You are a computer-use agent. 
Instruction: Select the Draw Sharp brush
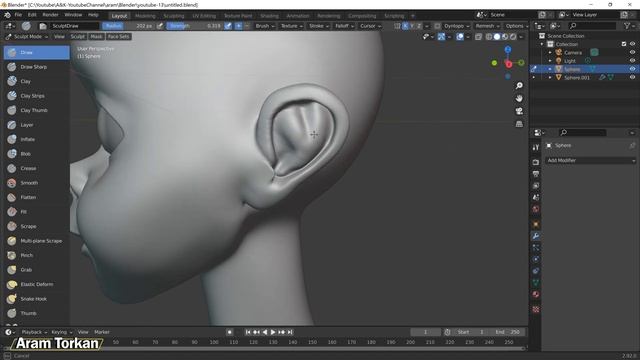click(36, 67)
